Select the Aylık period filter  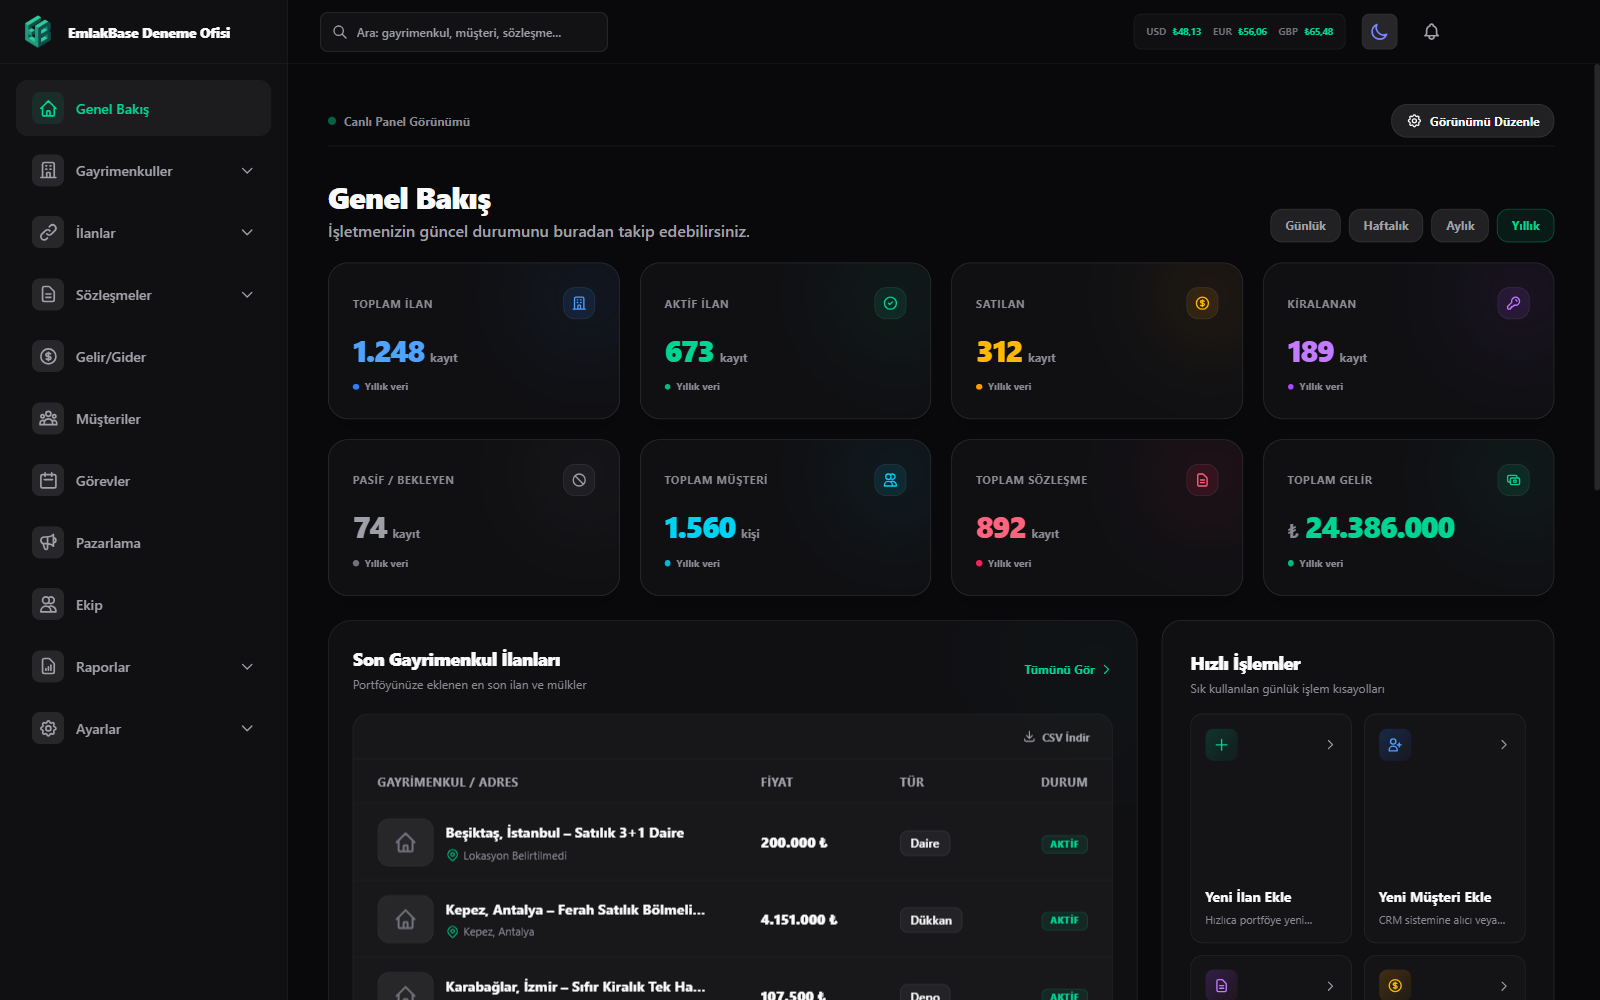click(1460, 225)
